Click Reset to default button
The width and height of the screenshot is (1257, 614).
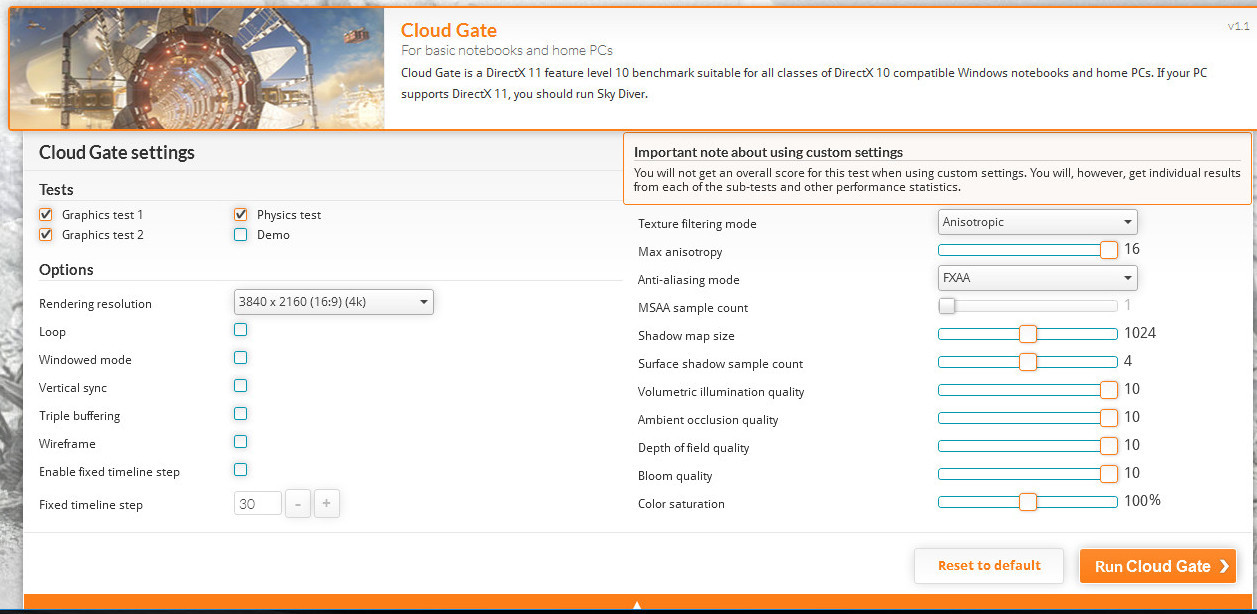(989, 566)
